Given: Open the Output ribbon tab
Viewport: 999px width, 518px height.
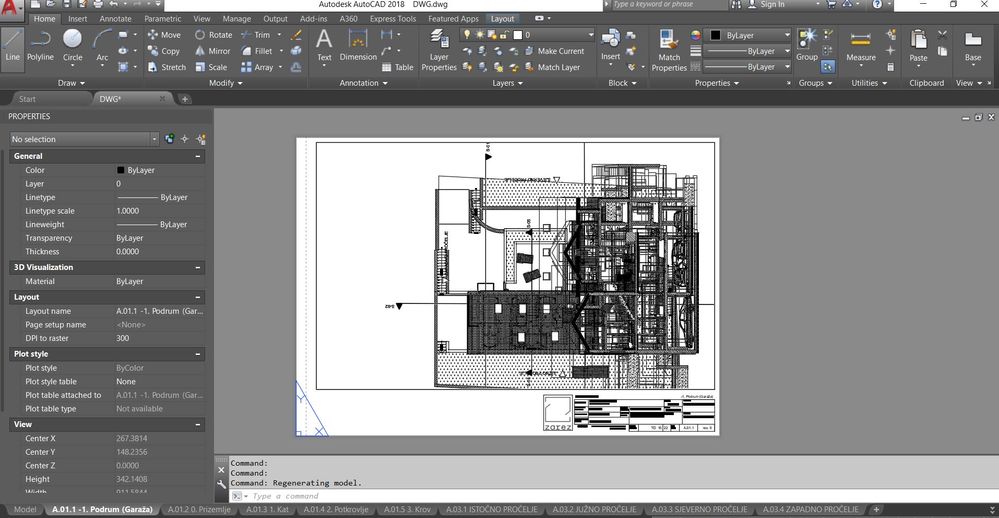Looking at the screenshot, I should coord(275,19).
